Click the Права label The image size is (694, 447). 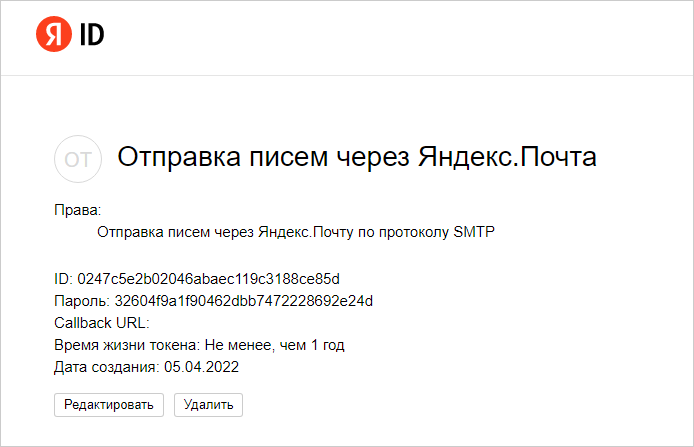coord(78,210)
